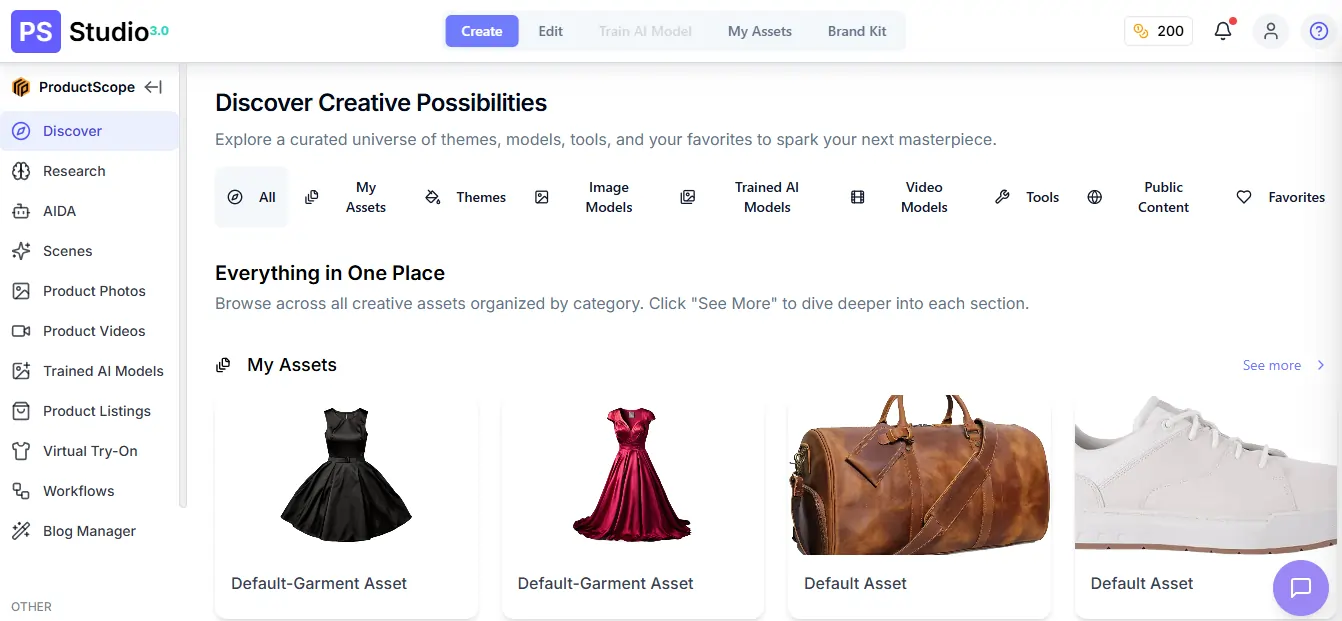Expand My Assets with See more
The width and height of the screenshot is (1342, 621).
(1272, 365)
